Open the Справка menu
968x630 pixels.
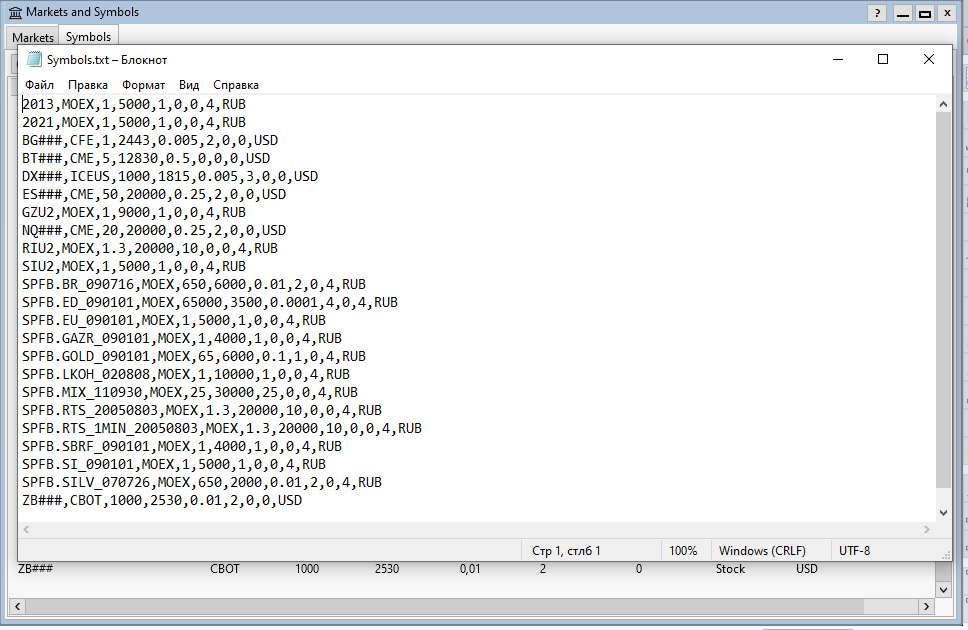tap(235, 84)
